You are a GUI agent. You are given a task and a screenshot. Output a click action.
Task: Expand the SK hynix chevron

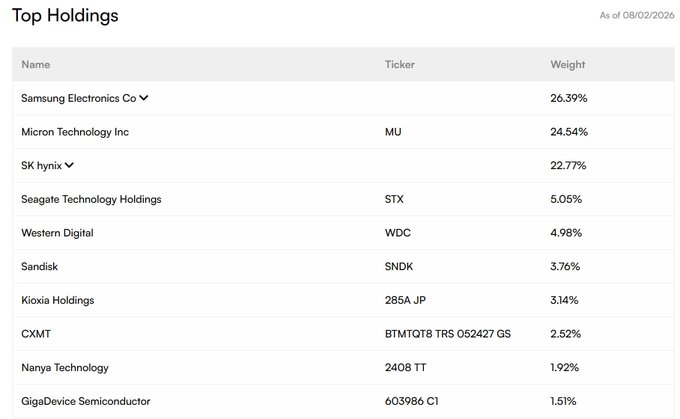(69, 165)
